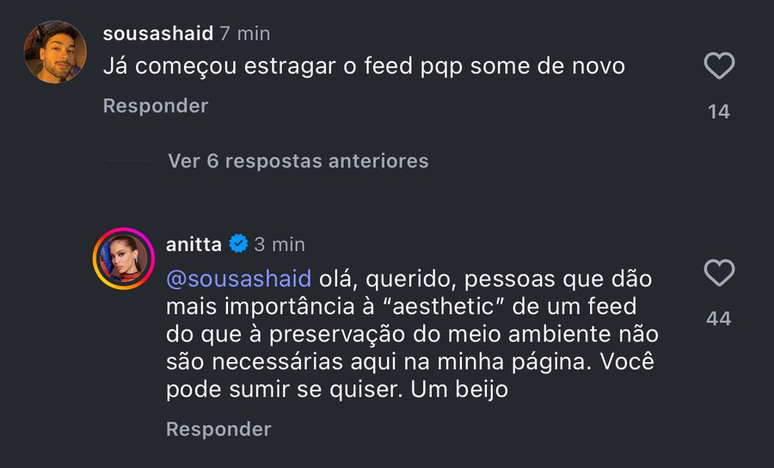The width and height of the screenshot is (774, 468).
Task: Reply to Anitta's comment via Responder
Action: (x=218, y=429)
